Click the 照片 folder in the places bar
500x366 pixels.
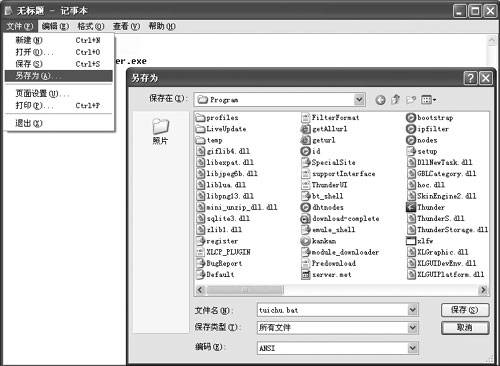160,131
